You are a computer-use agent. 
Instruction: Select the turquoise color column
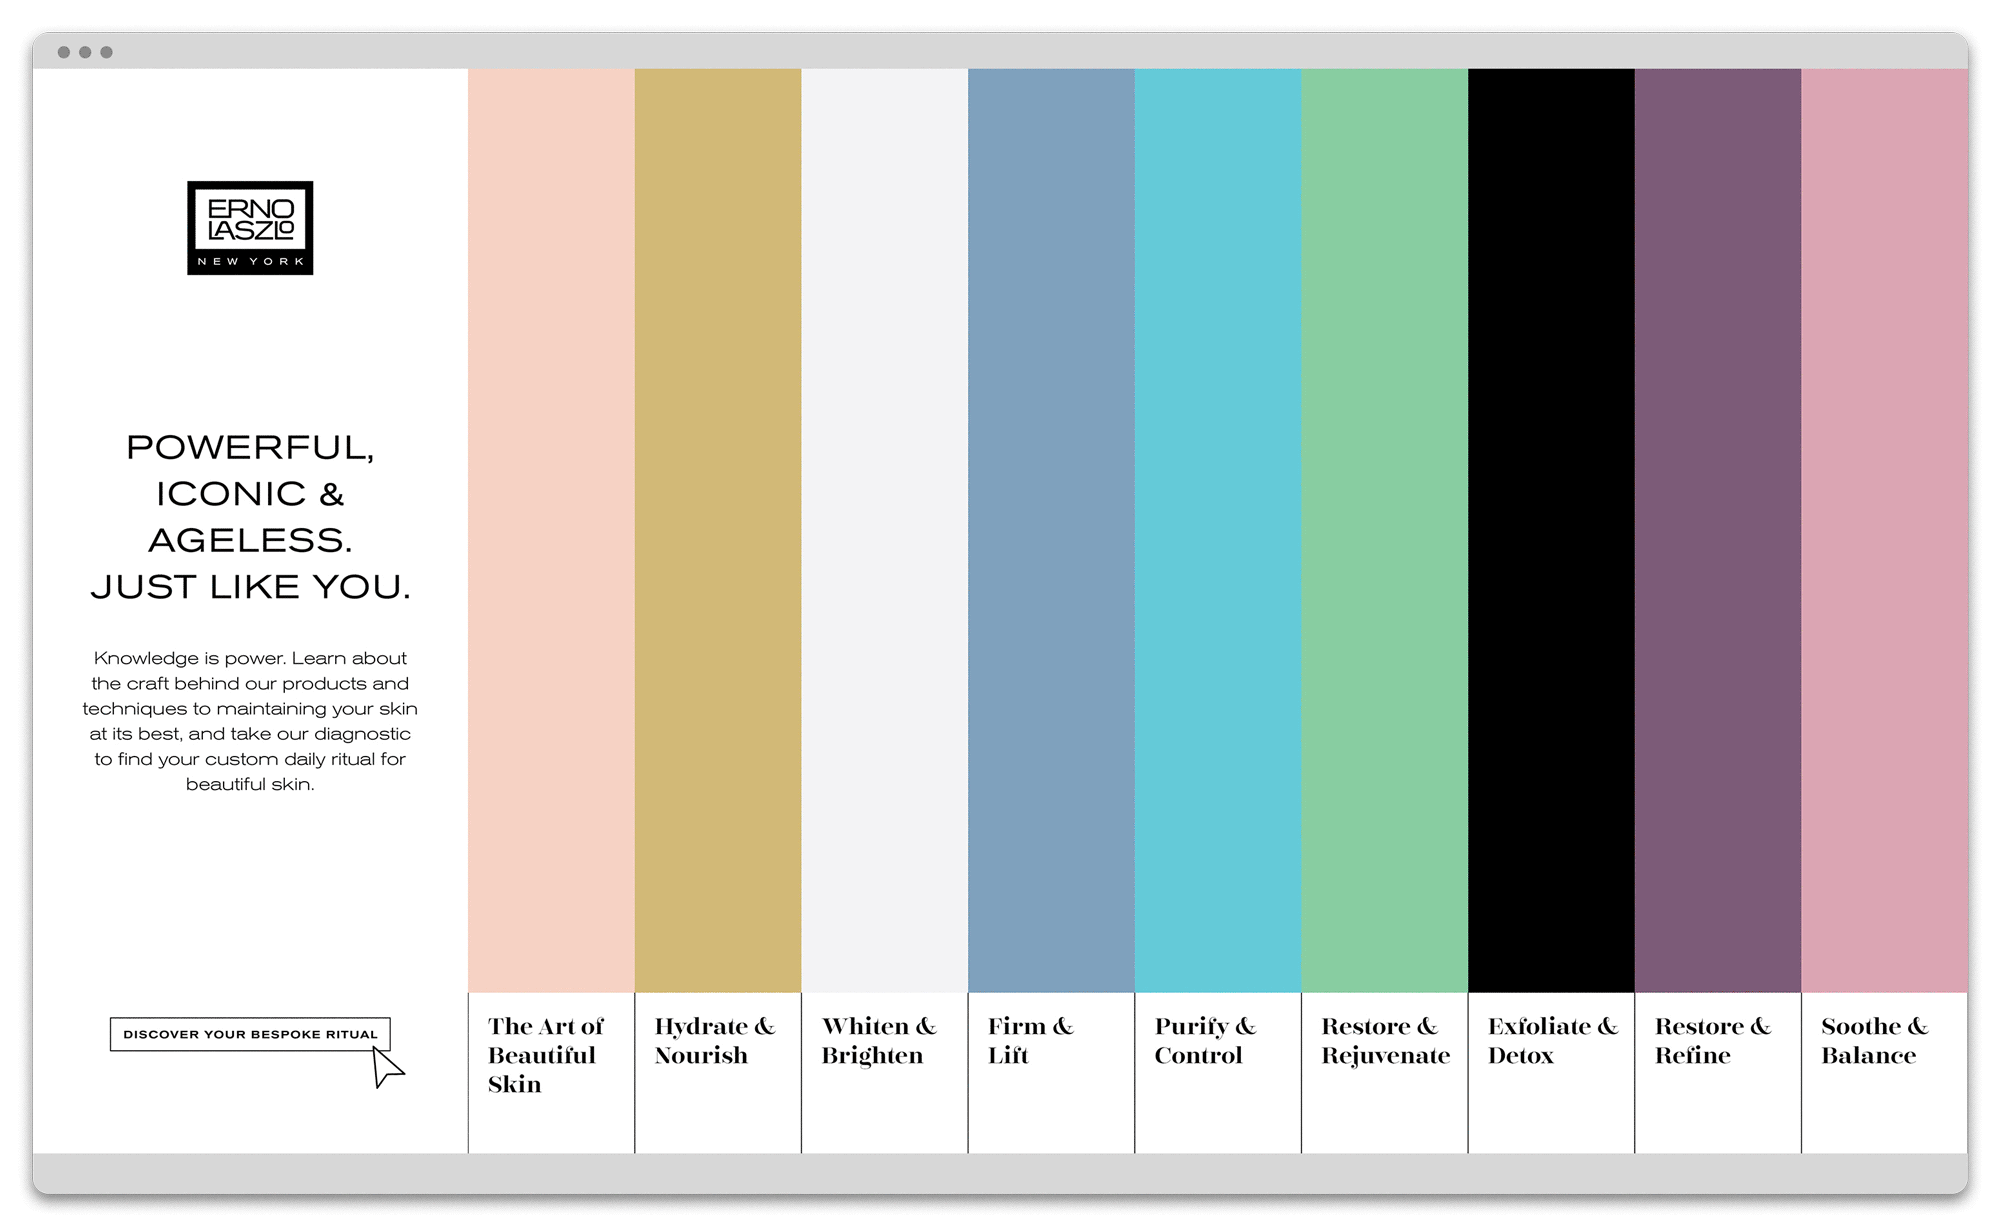coord(1218,530)
